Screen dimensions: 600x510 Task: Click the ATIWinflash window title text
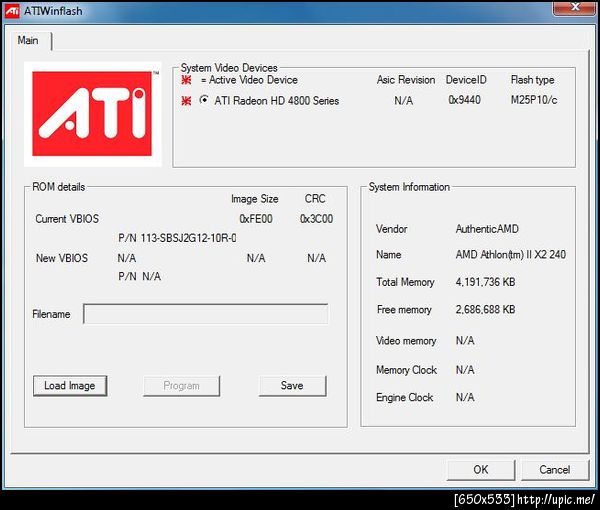(x=53, y=11)
